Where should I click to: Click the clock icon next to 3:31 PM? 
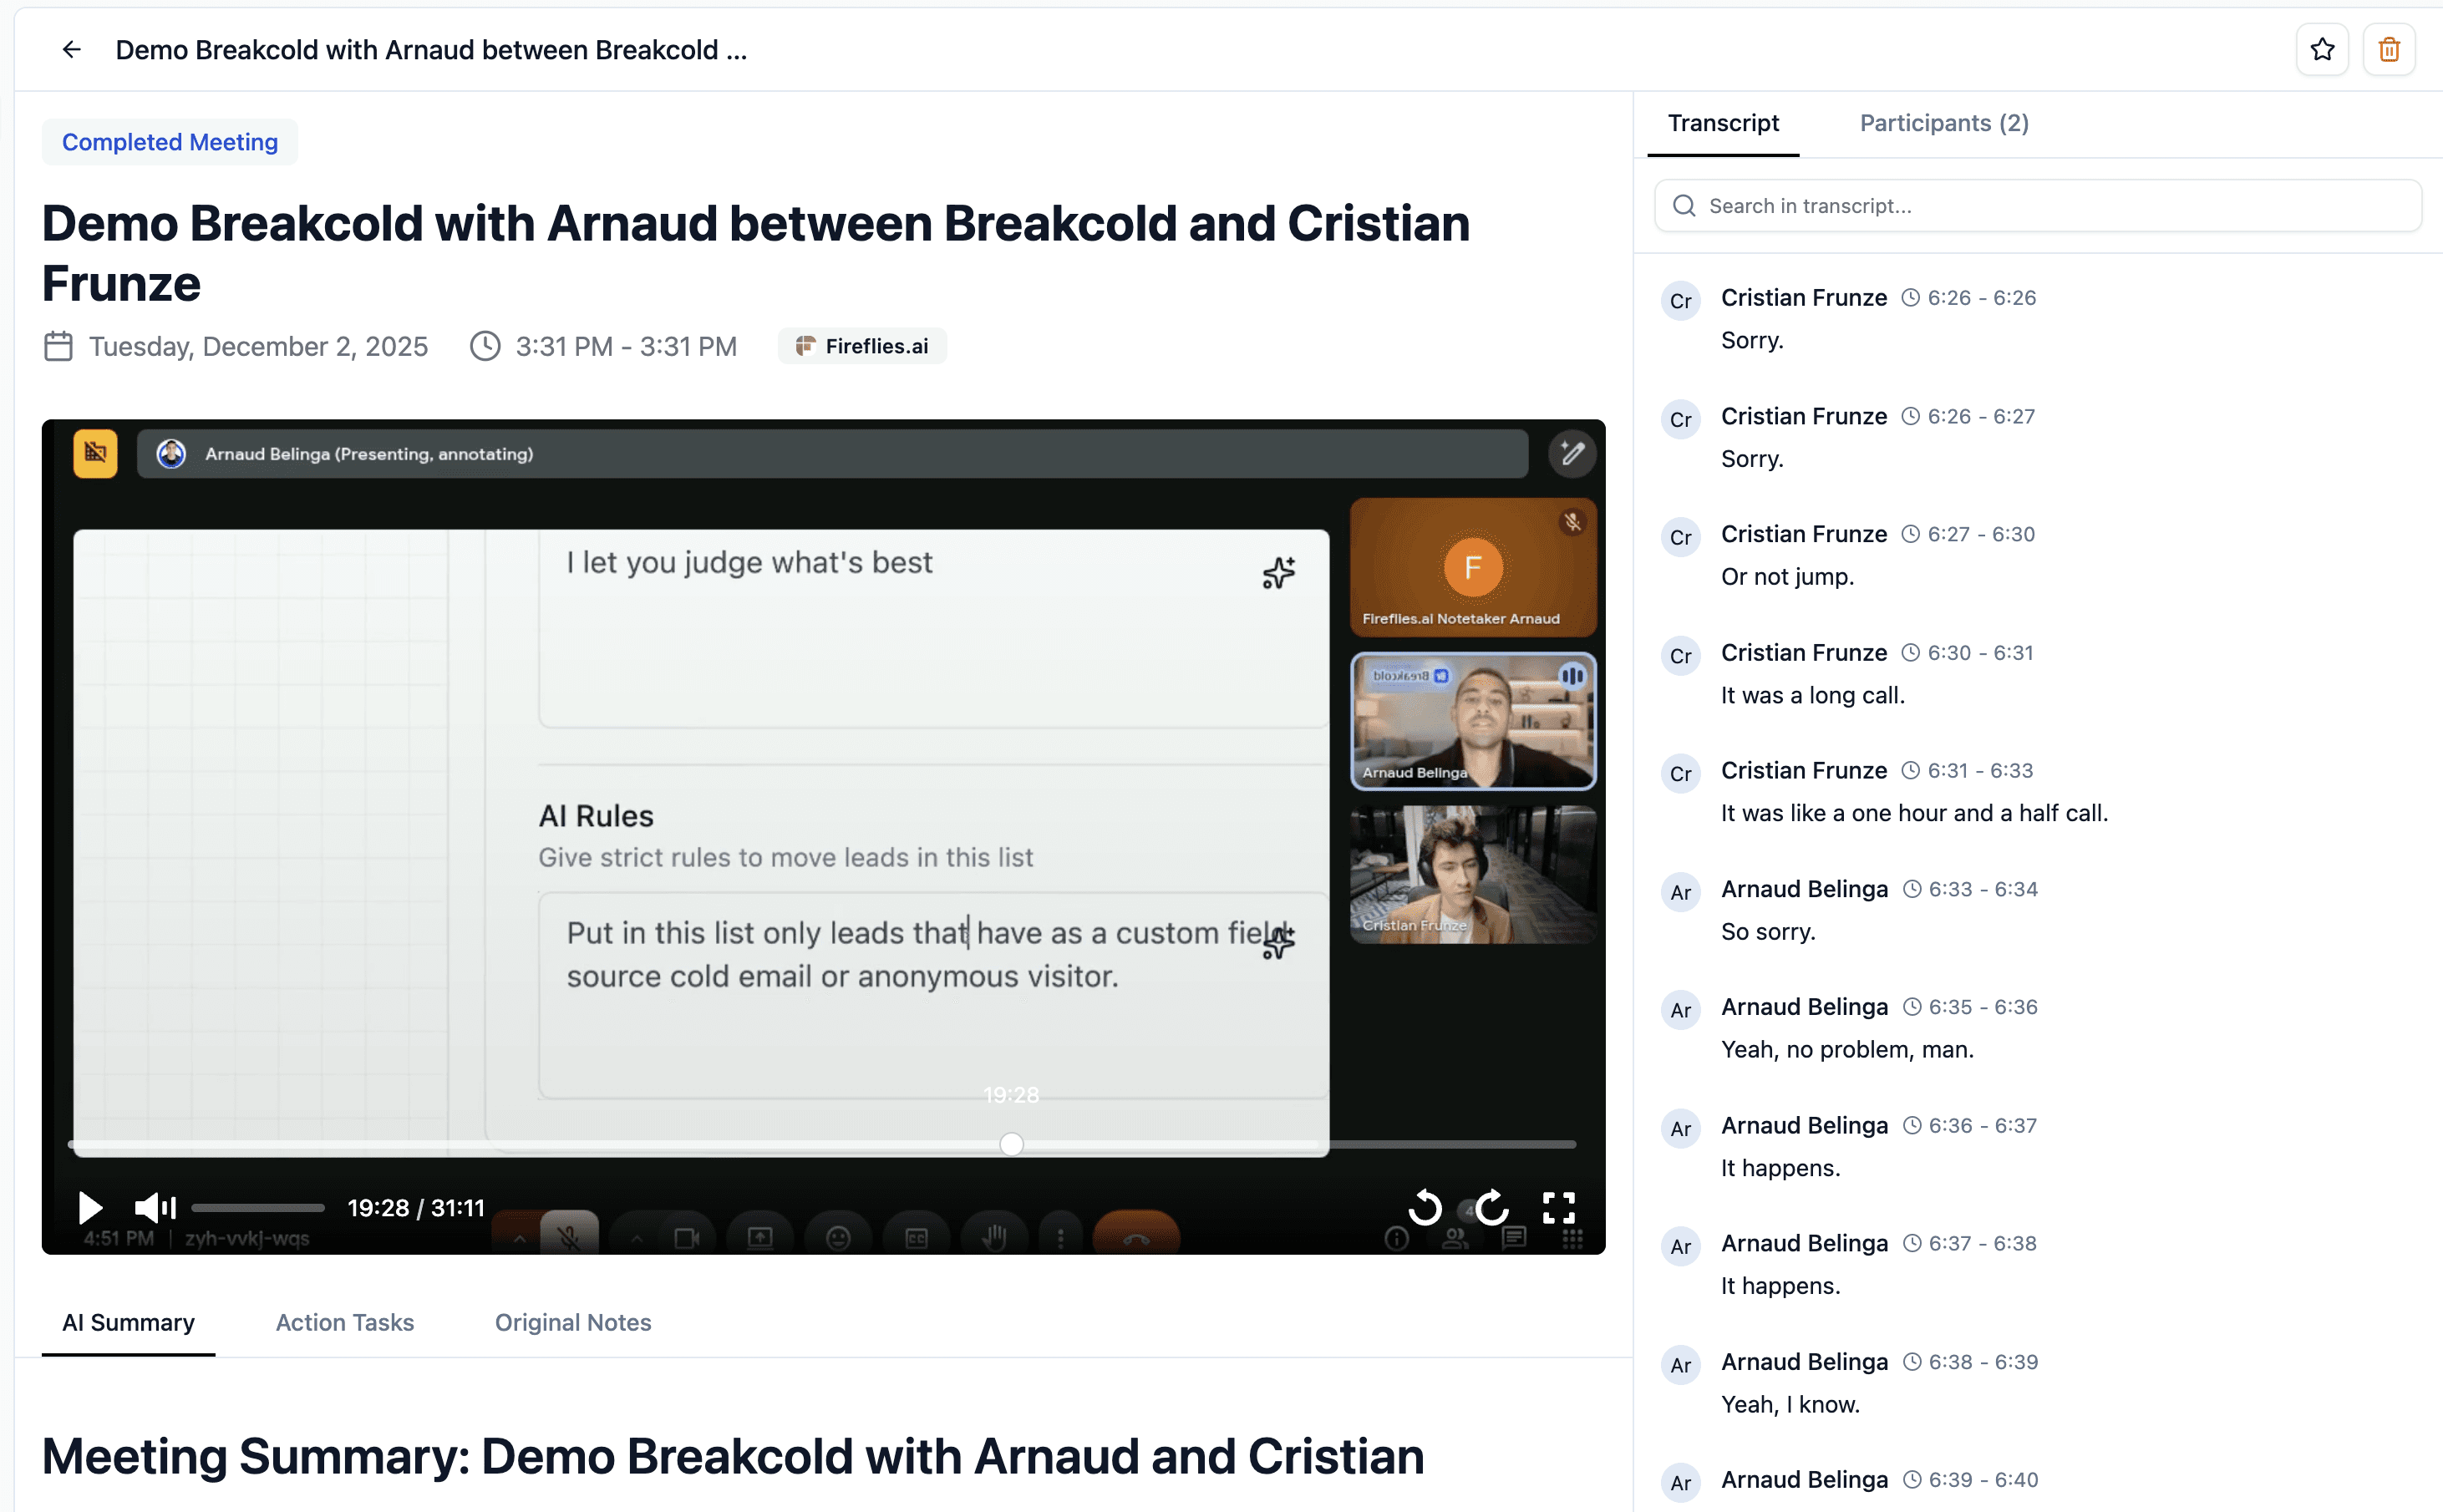(x=485, y=346)
